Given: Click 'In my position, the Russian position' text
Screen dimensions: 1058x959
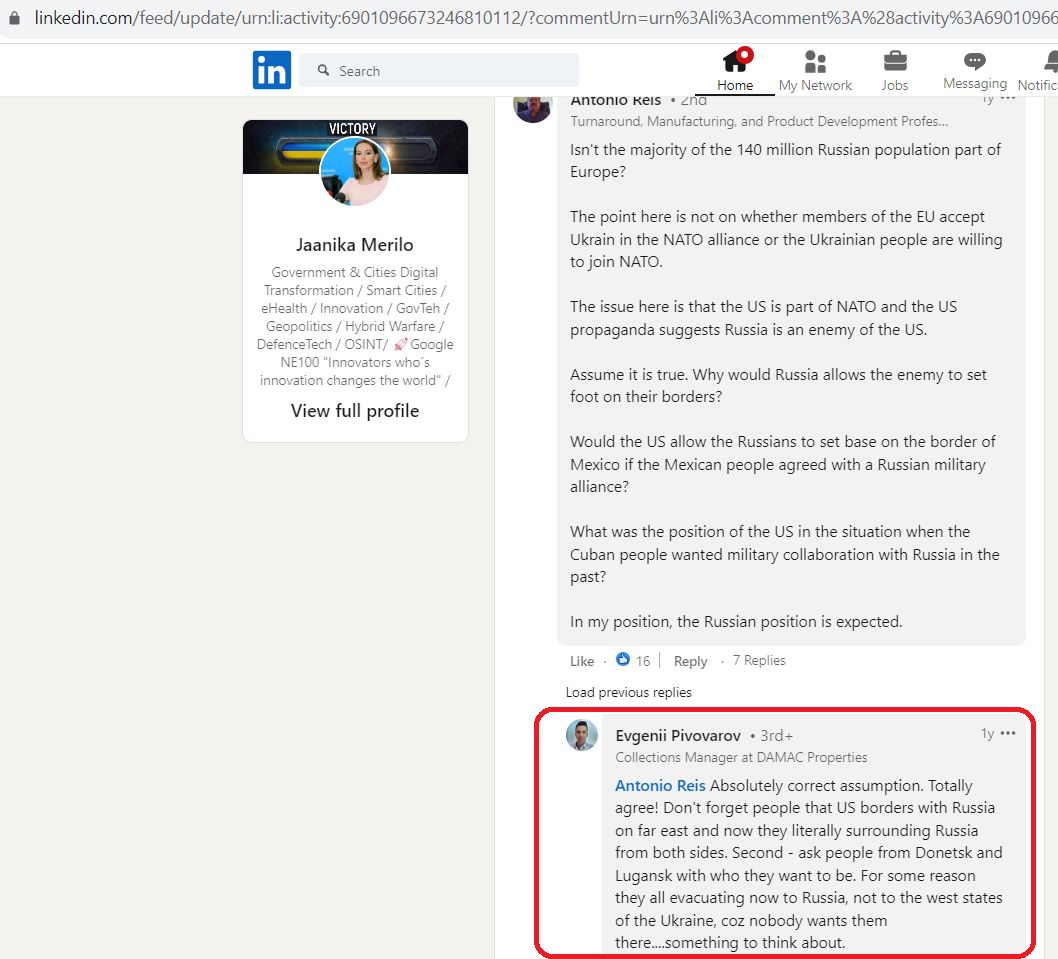Looking at the screenshot, I should (735, 622).
